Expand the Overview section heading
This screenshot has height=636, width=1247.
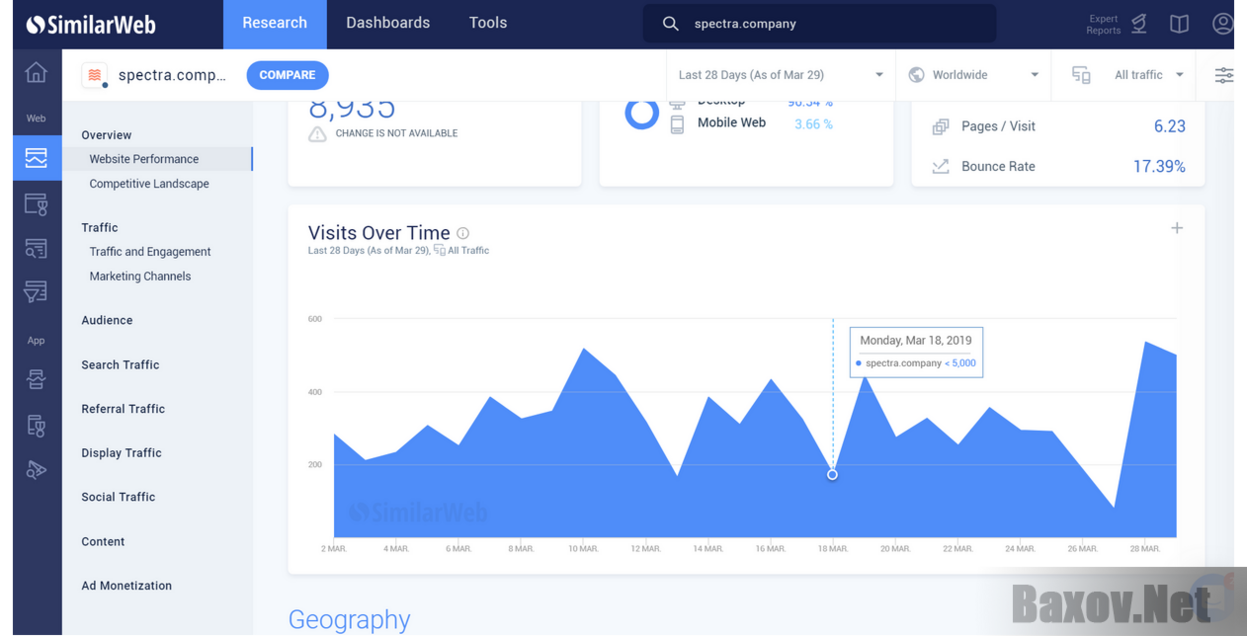[x=106, y=135]
